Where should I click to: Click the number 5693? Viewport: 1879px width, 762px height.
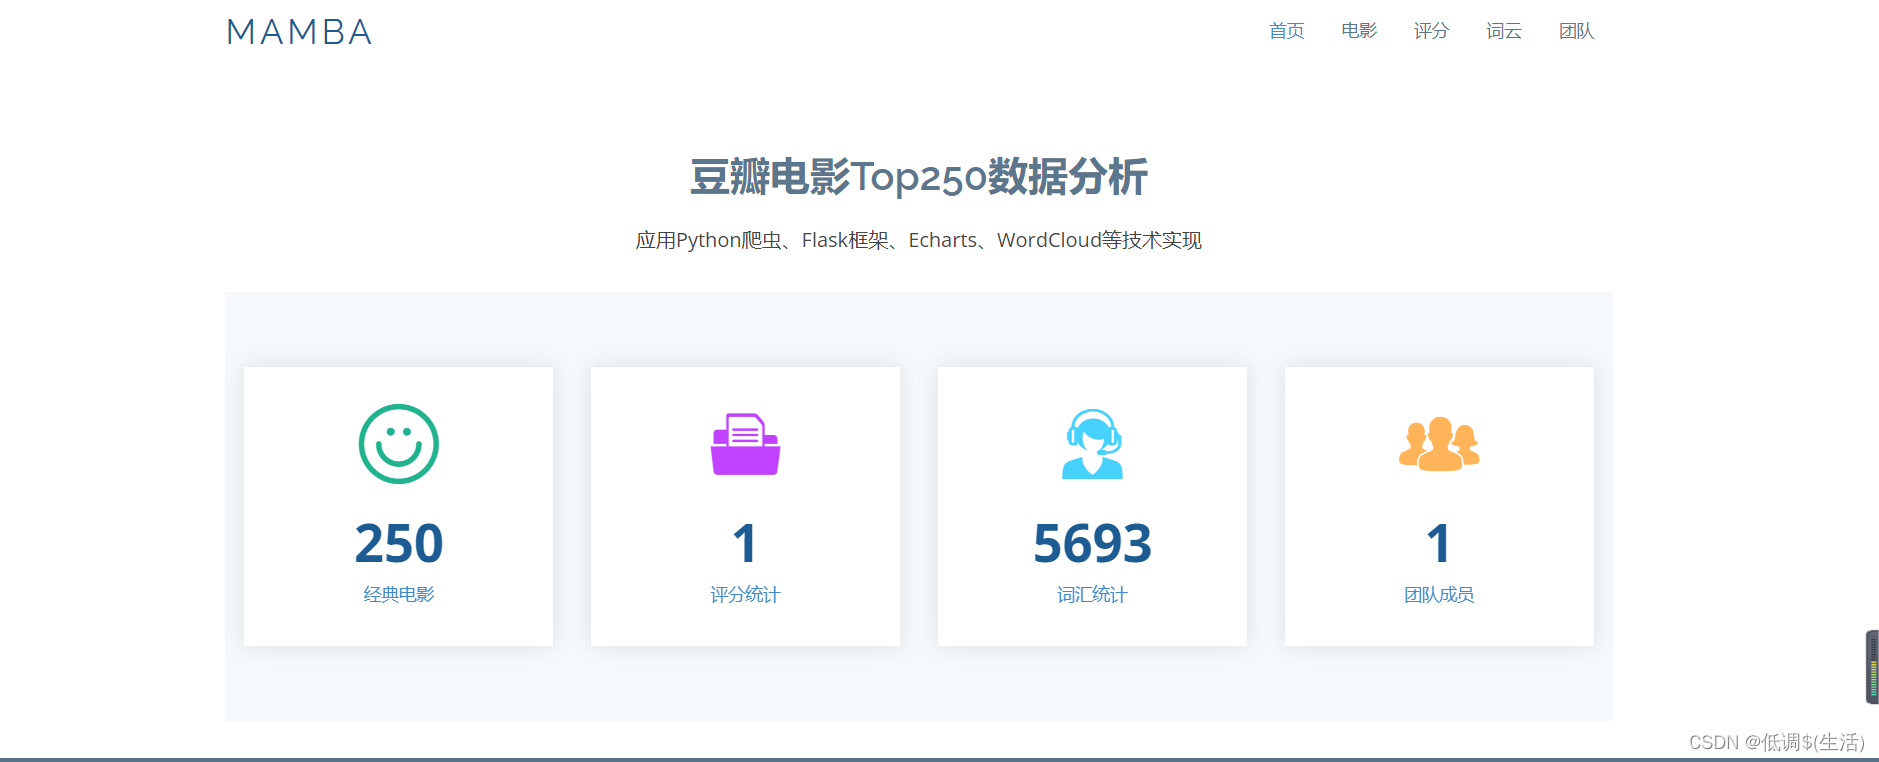click(x=1092, y=543)
